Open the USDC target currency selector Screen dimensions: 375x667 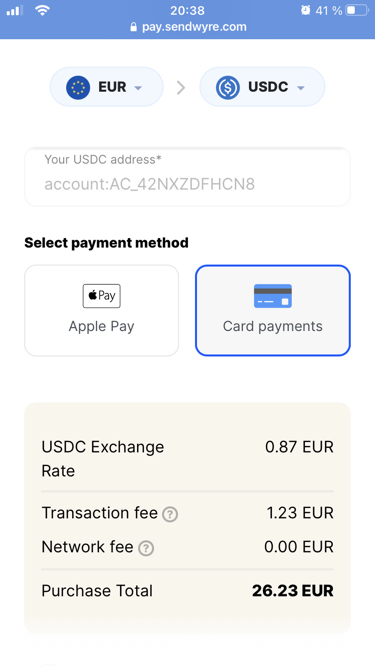pyautogui.click(x=262, y=87)
